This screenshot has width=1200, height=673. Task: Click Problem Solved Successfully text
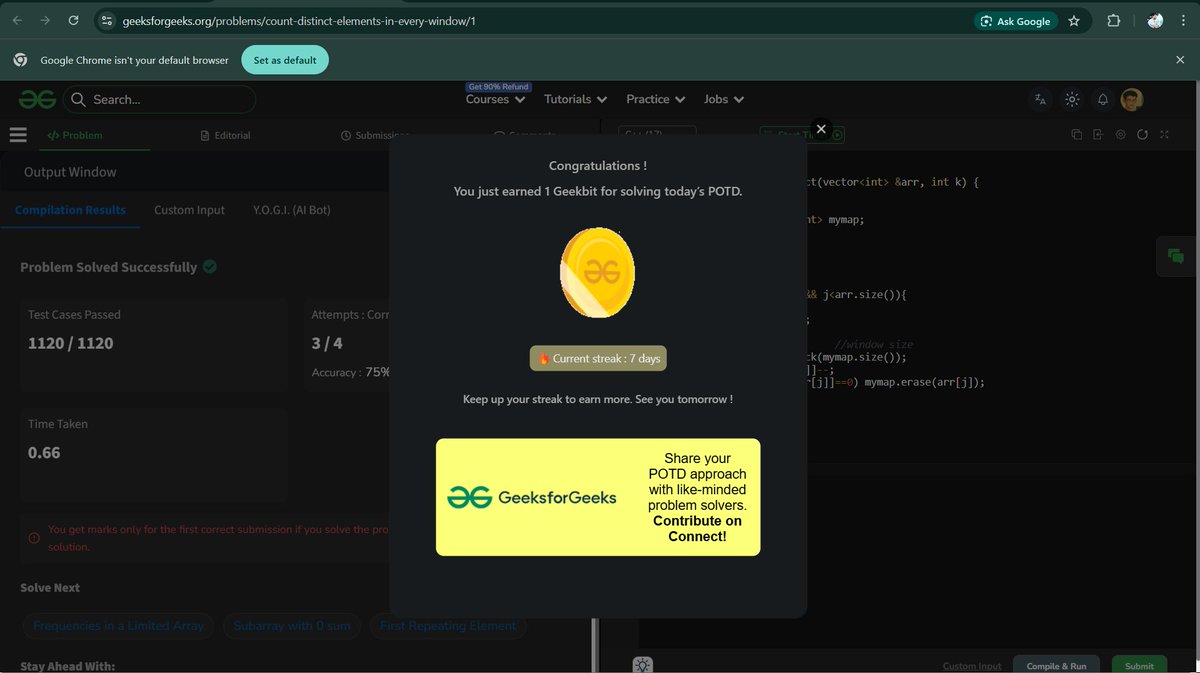tap(109, 267)
